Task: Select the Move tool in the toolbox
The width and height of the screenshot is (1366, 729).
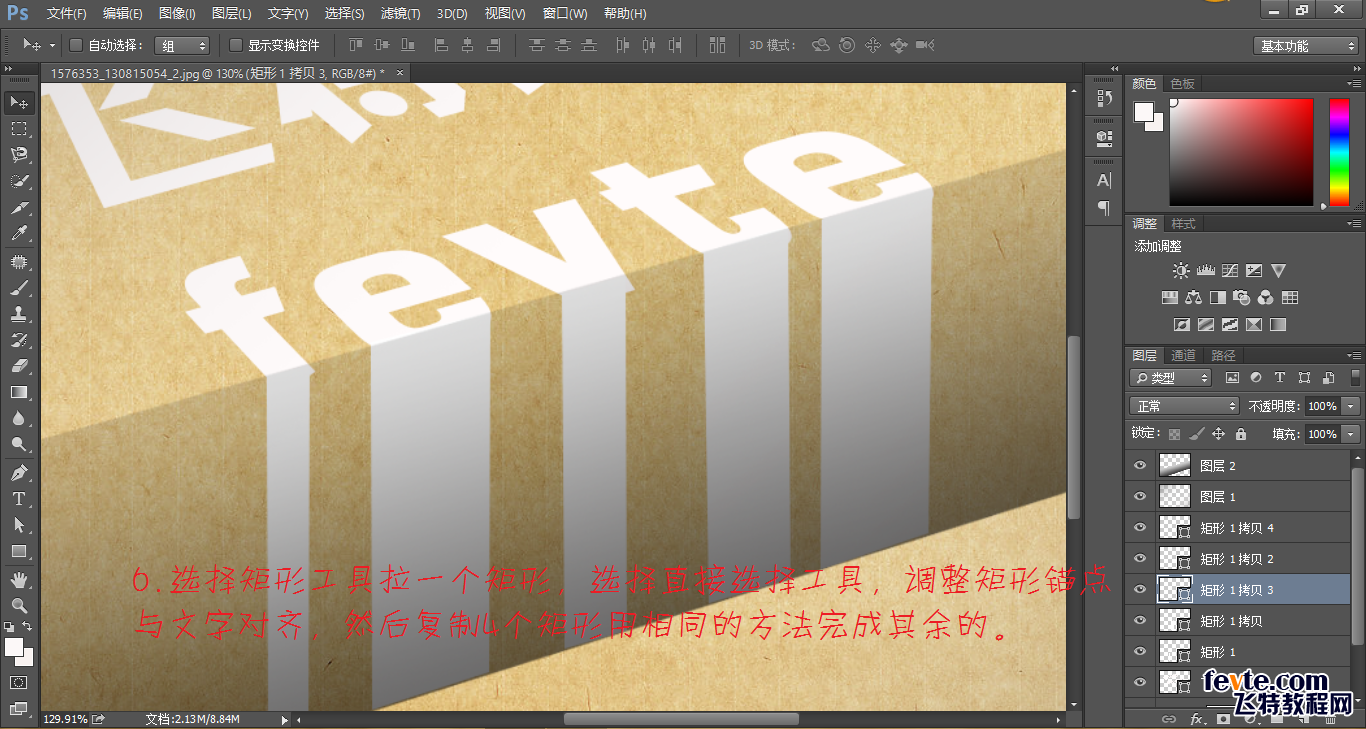Action: point(19,103)
